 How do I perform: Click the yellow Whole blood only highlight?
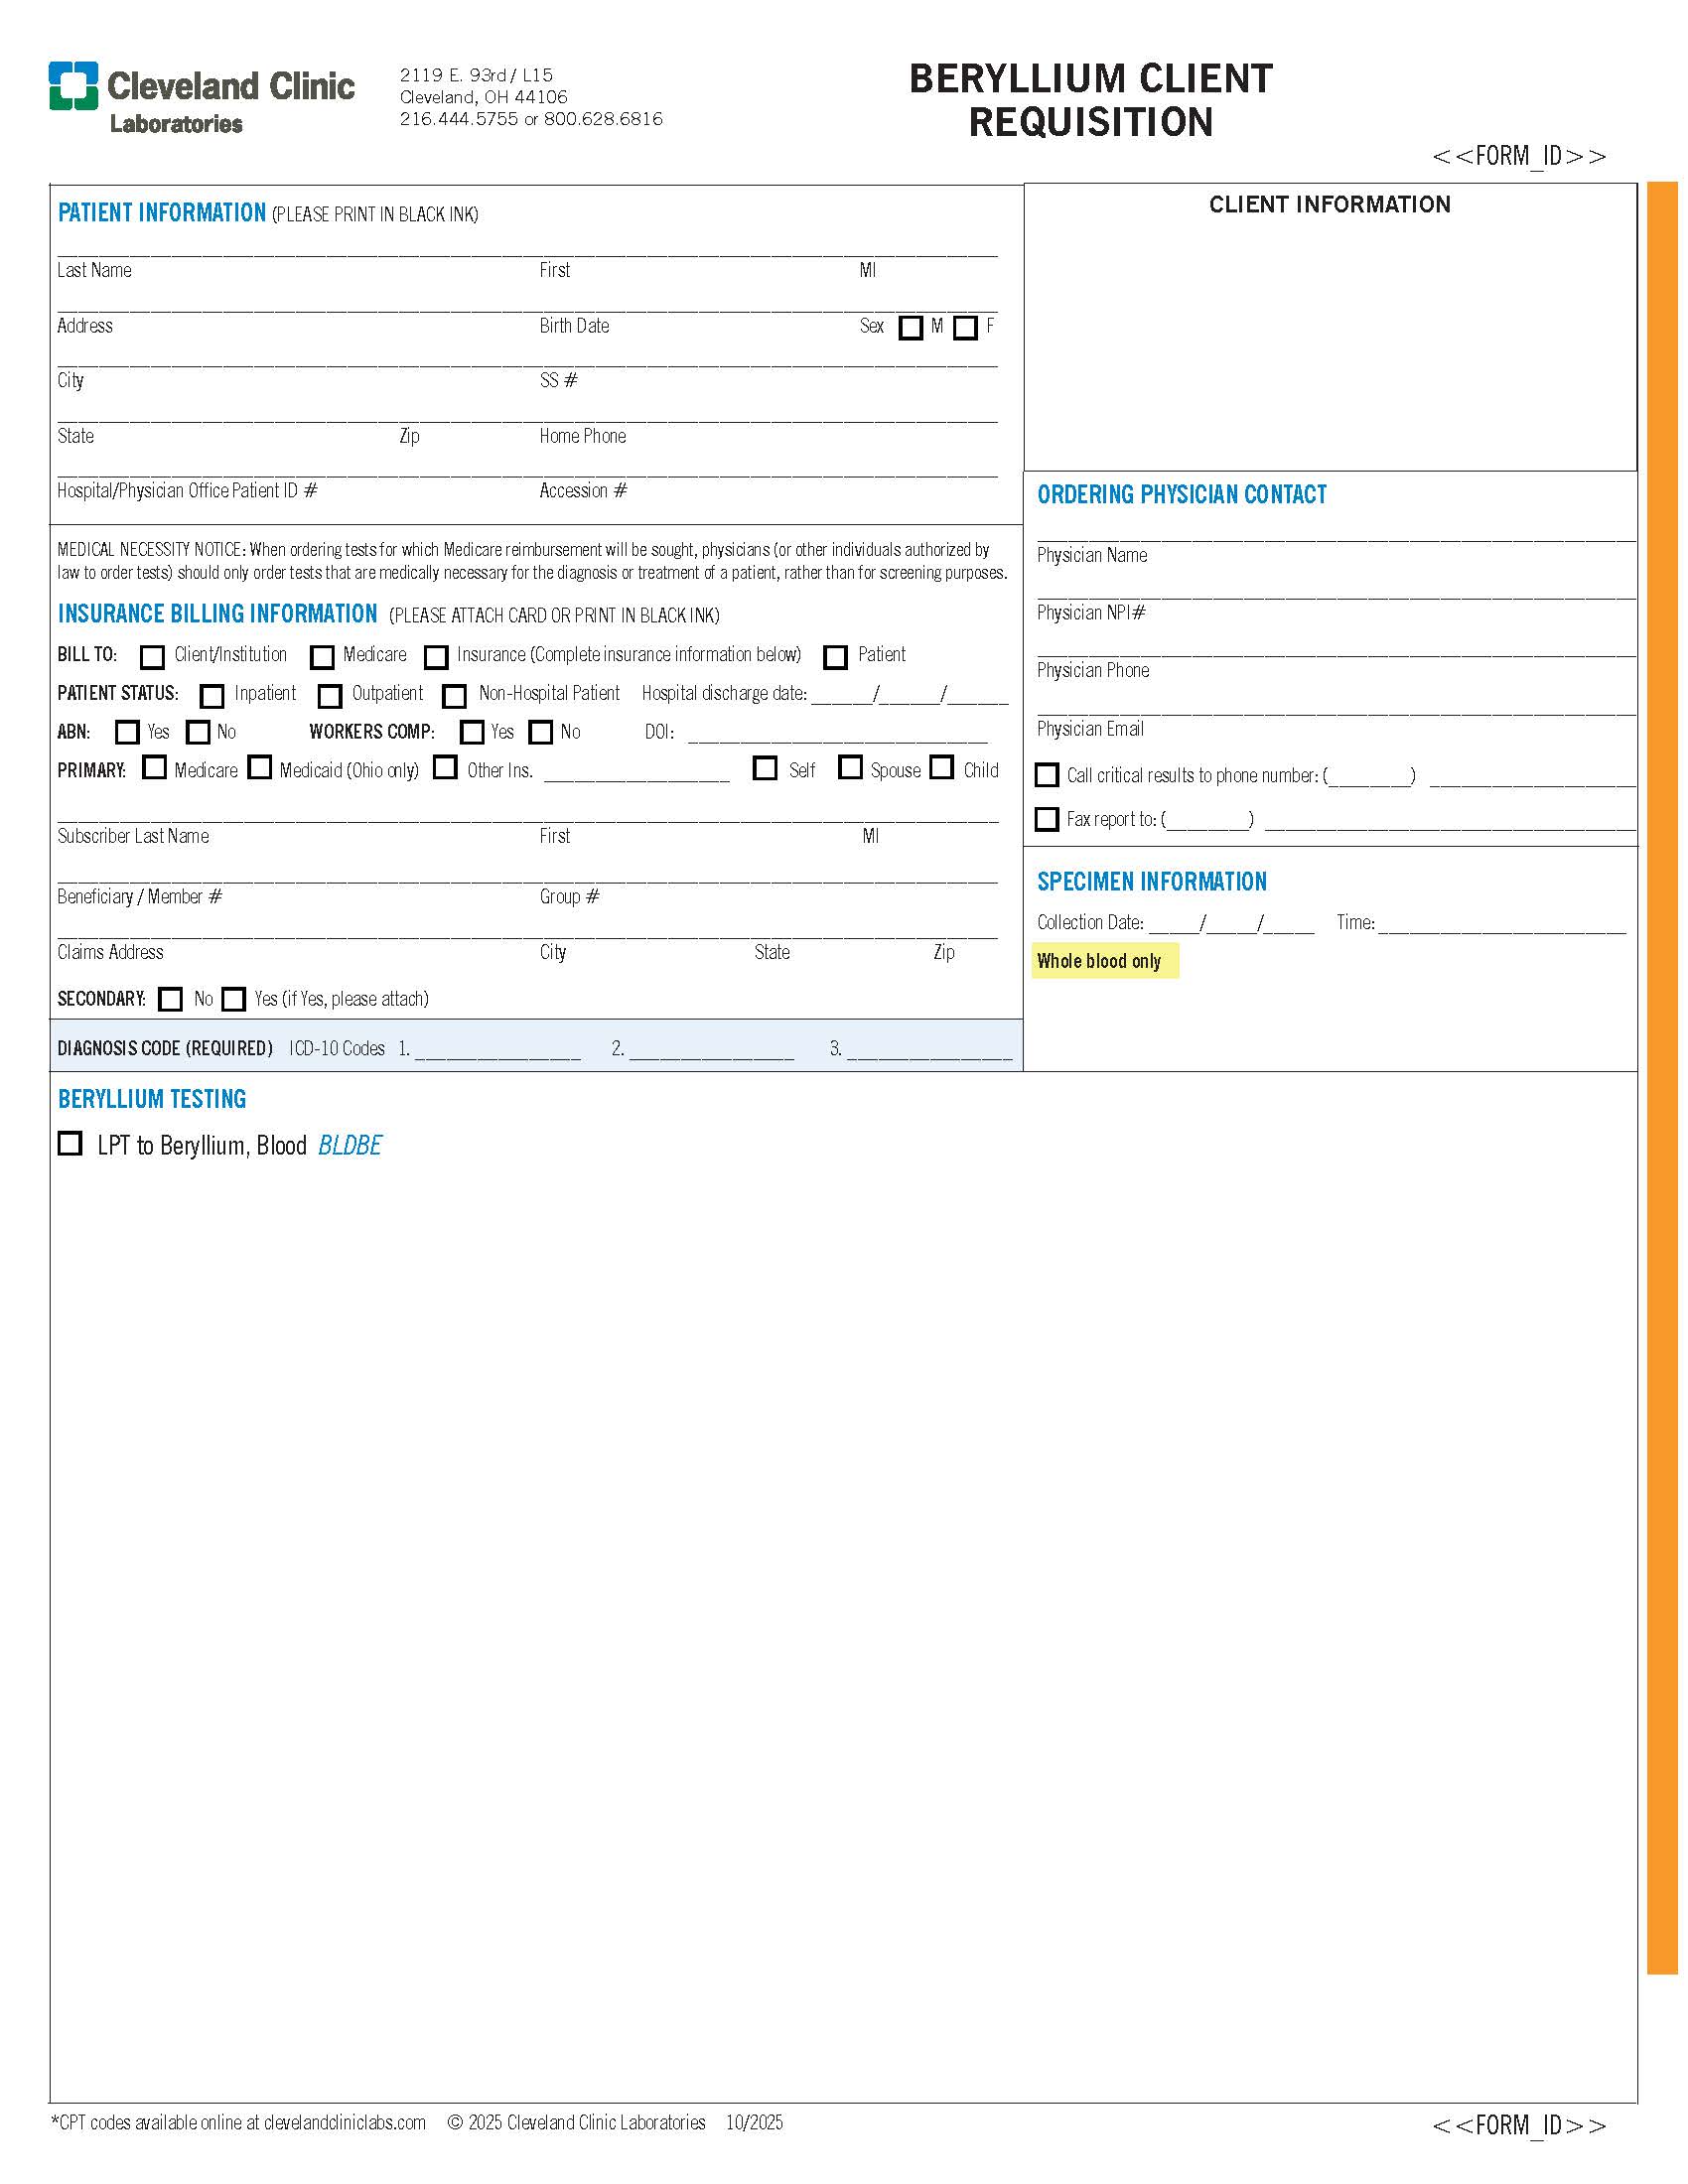(1104, 962)
